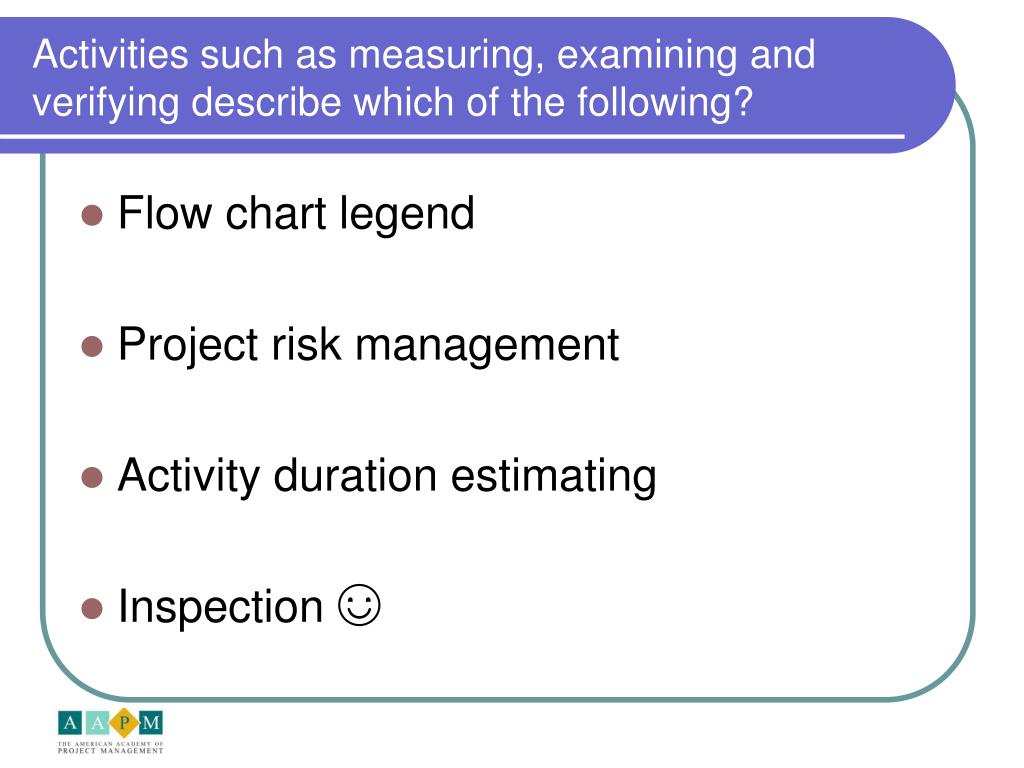Image resolution: width=1024 pixels, height=768 pixels.
Task: Click the word verifying in the title
Action: [x=106, y=103]
